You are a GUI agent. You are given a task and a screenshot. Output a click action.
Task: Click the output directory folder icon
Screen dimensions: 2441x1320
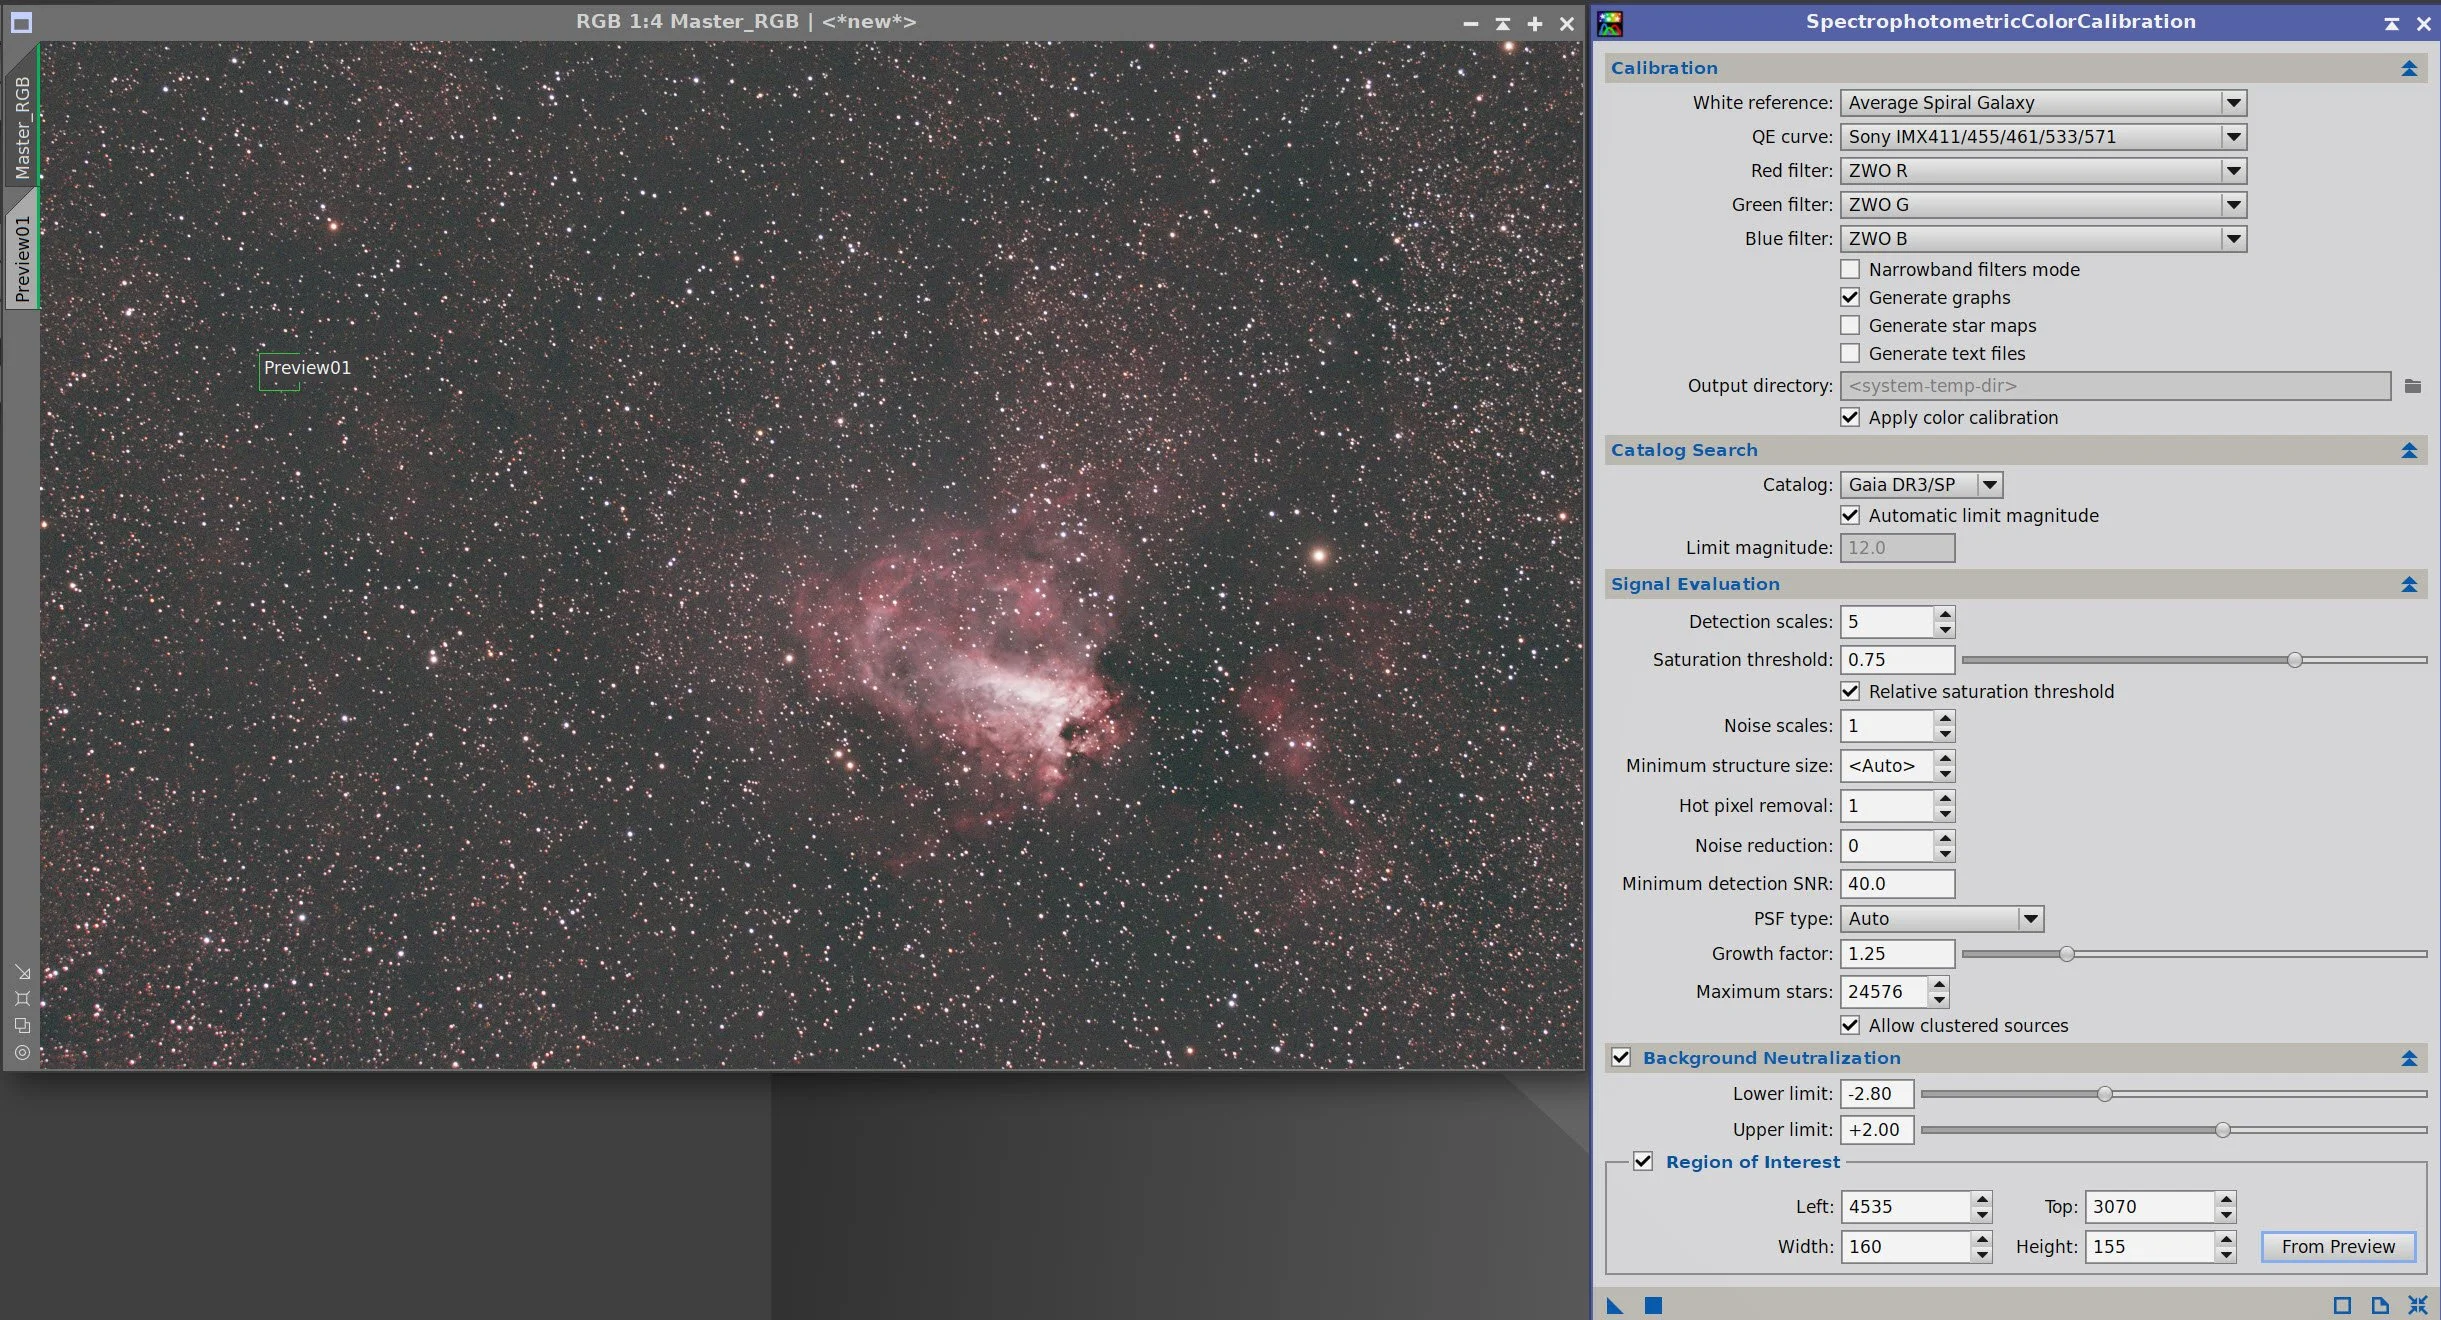coord(2413,386)
